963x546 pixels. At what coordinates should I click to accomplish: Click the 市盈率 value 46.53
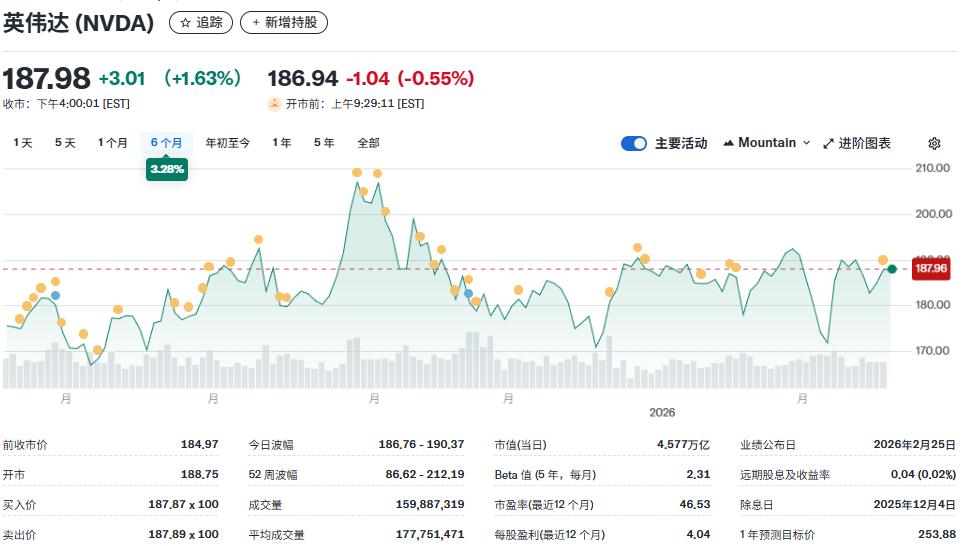click(695, 504)
